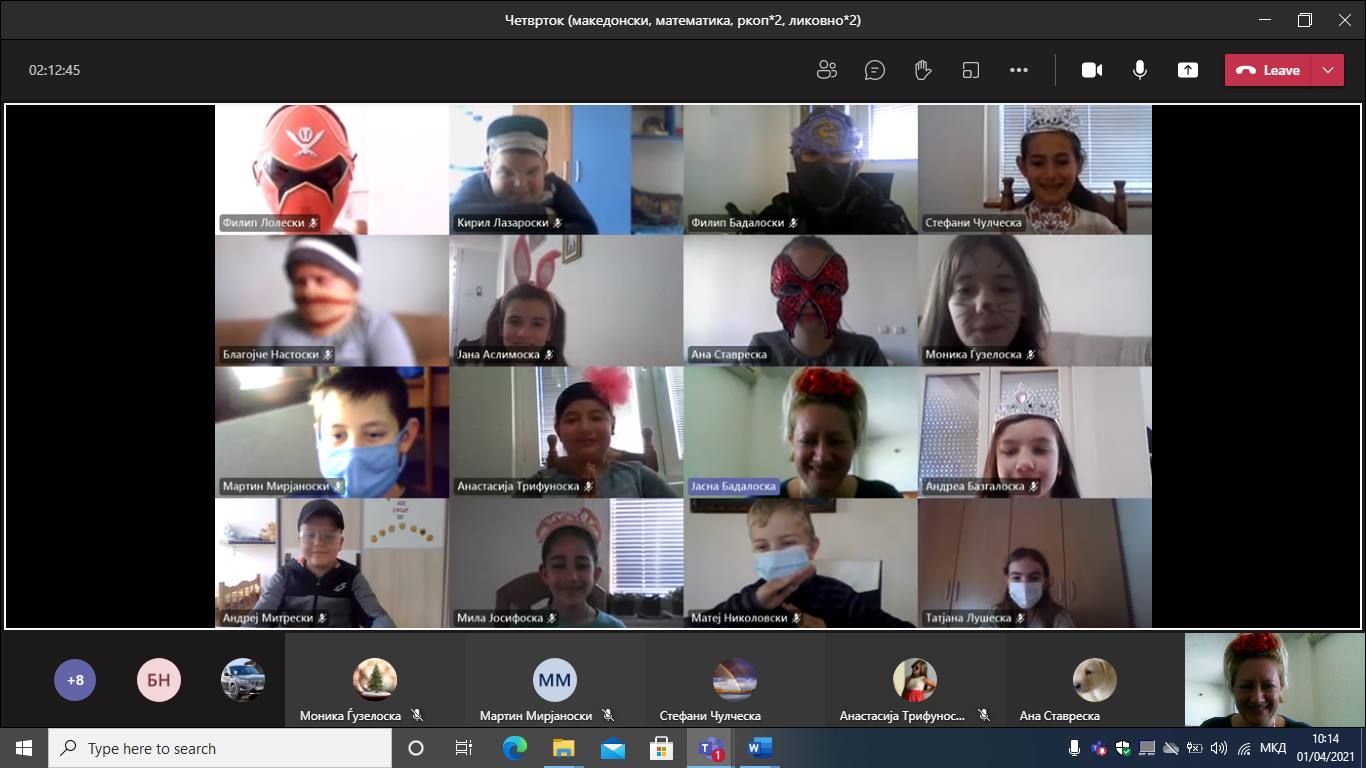1366x768 pixels.
Task: Mute the microphone
Action: 1139,70
